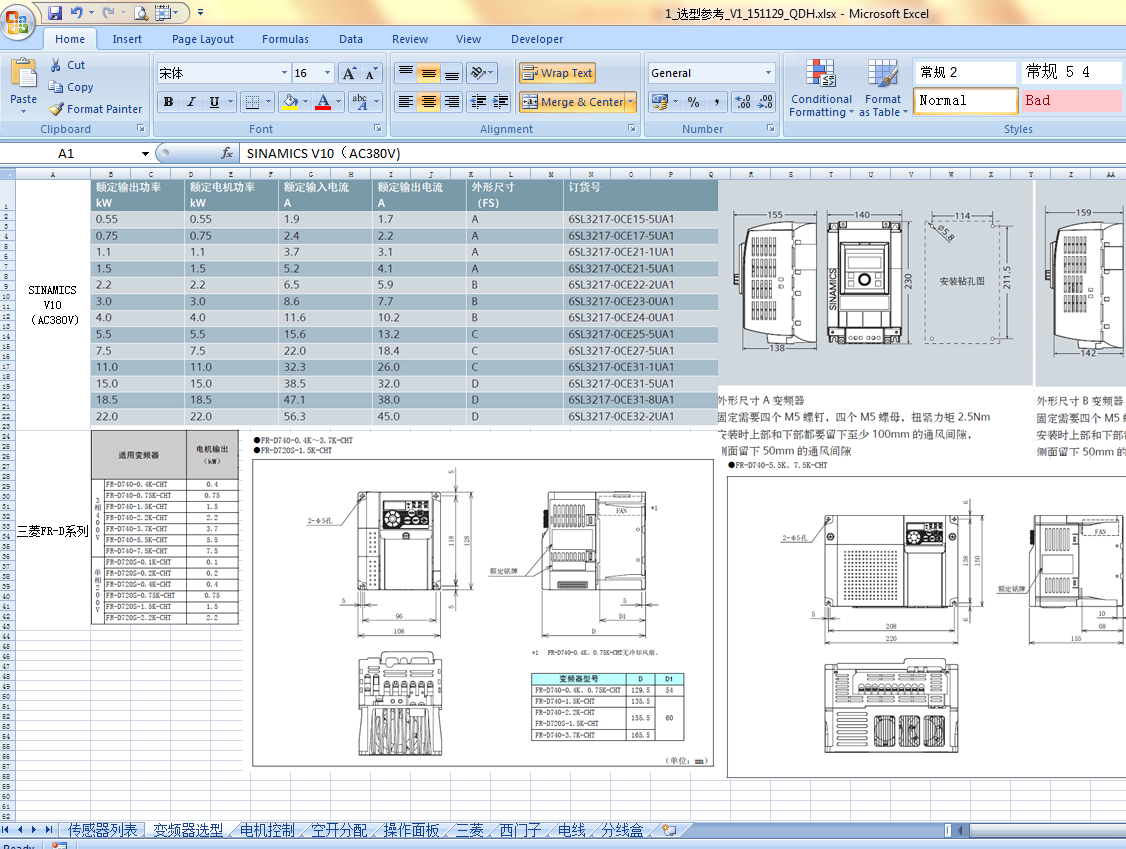Open the Number dialog launcher
1126x849 pixels.
pyautogui.click(x=771, y=129)
